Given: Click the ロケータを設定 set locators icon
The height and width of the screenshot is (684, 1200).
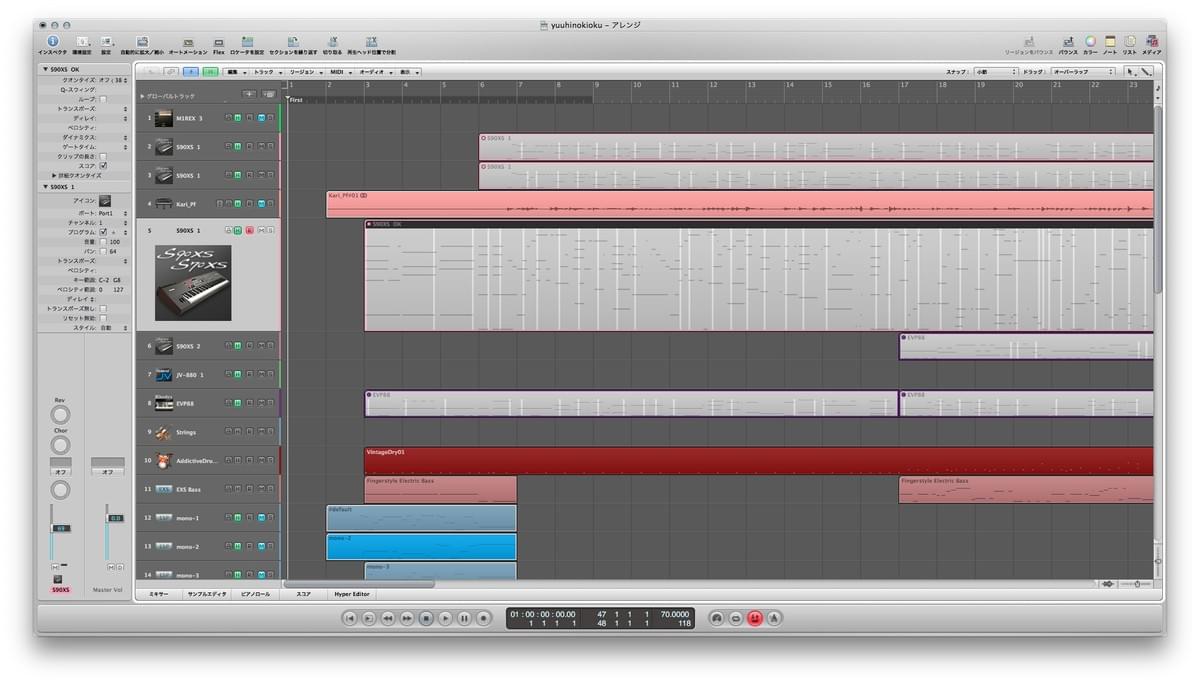Looking at the screenshot, I should pyautogui.click(x=247, y=42).
